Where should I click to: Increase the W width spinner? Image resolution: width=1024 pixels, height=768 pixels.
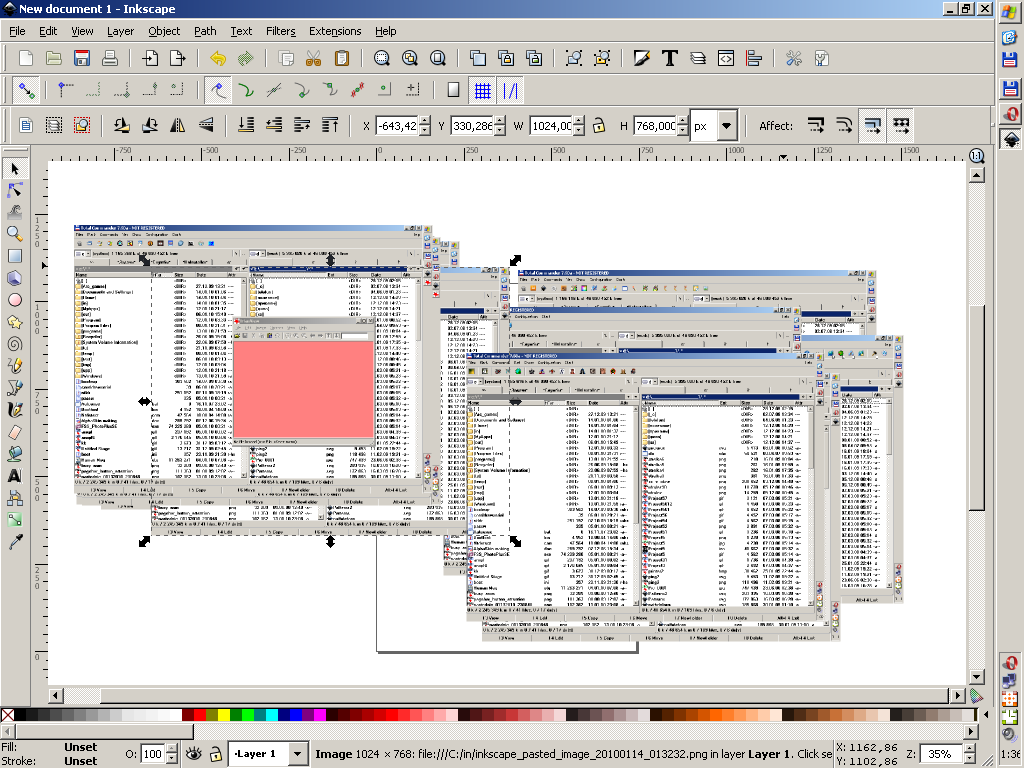coord(579,121)
